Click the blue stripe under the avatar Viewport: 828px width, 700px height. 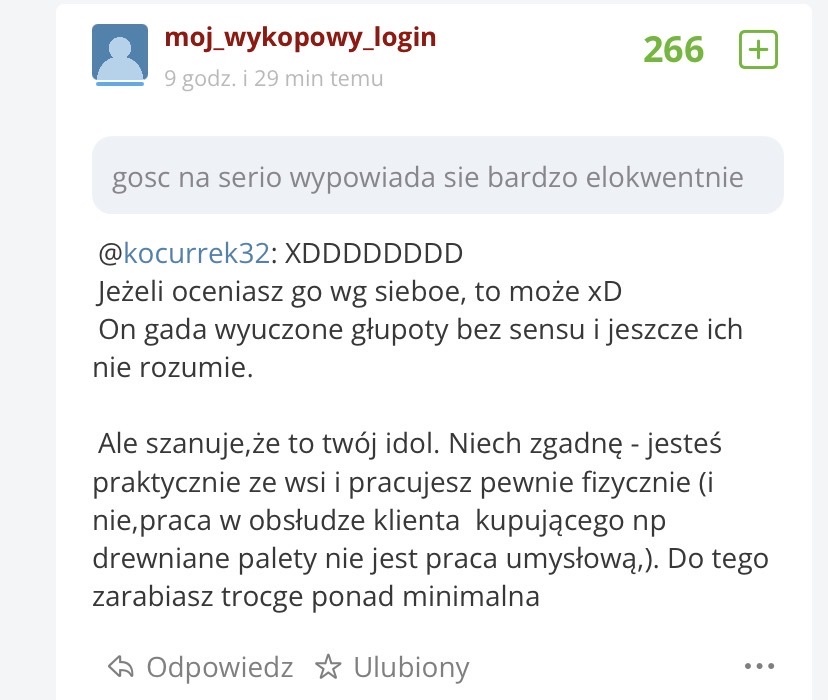[x=120, y=83]
